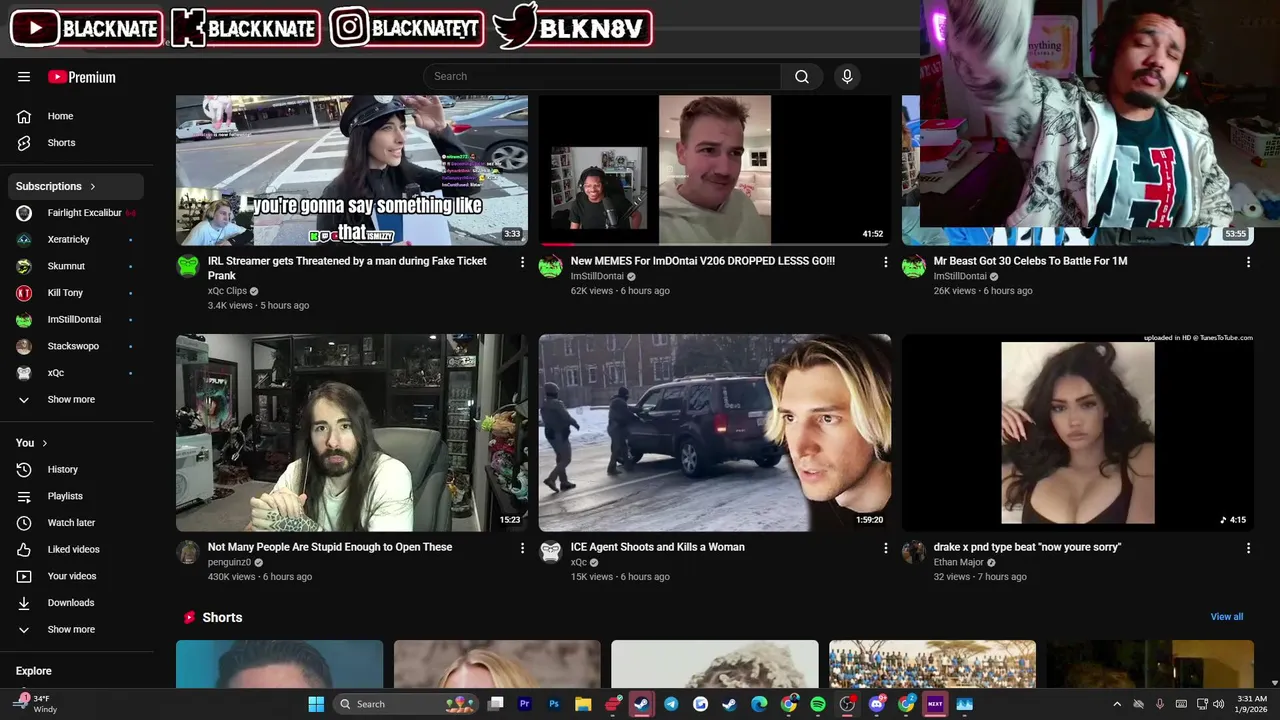
Task: Open New MEMES For ImDOntai video thumbnail
Action: [x=715, y=170]
